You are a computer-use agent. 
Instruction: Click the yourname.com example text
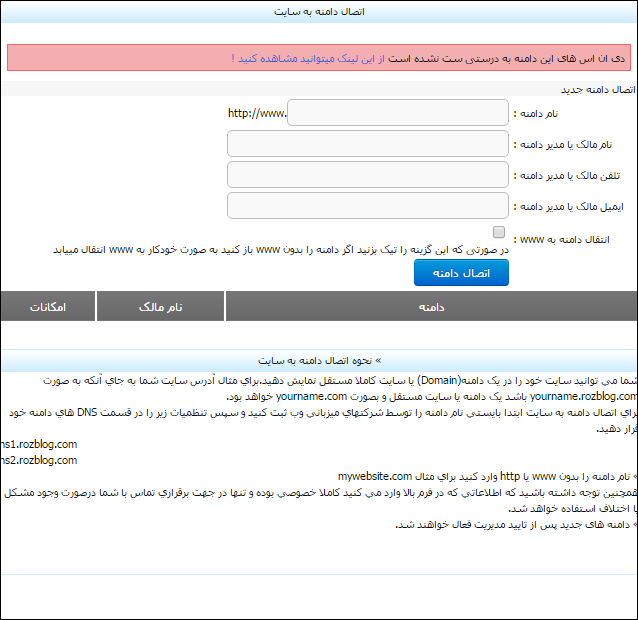(x=312, y=396)
